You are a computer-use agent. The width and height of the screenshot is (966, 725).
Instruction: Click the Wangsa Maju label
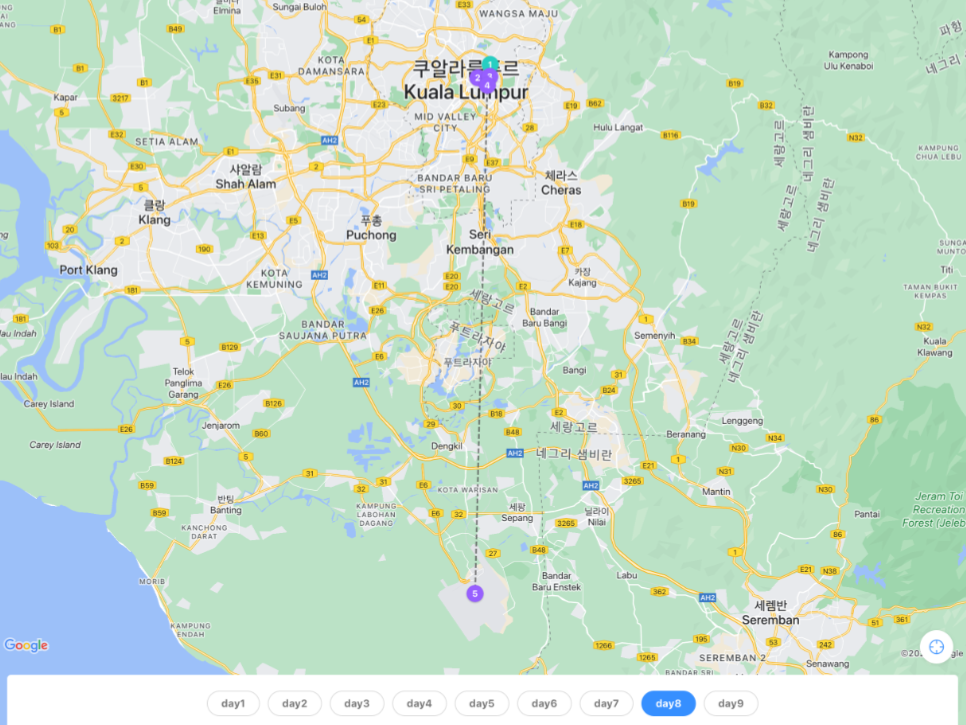[x=518, y=14]
